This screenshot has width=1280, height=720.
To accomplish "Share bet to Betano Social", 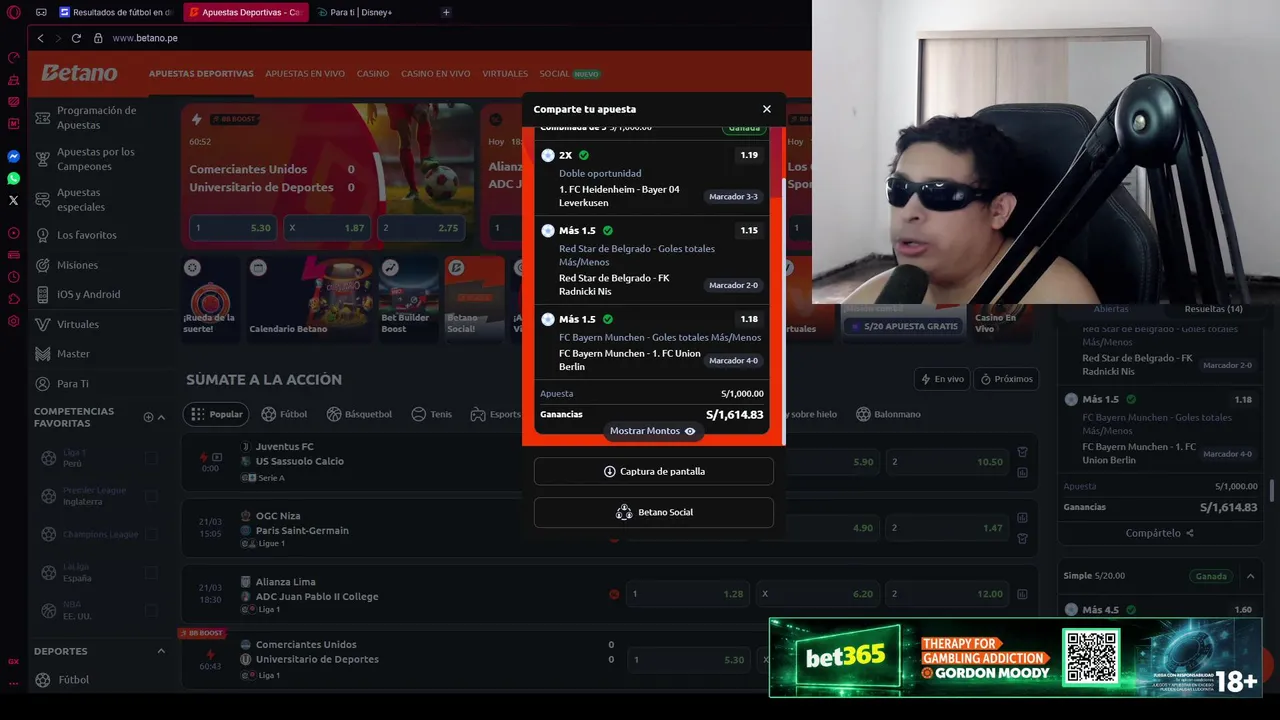I will click(654, 512).
